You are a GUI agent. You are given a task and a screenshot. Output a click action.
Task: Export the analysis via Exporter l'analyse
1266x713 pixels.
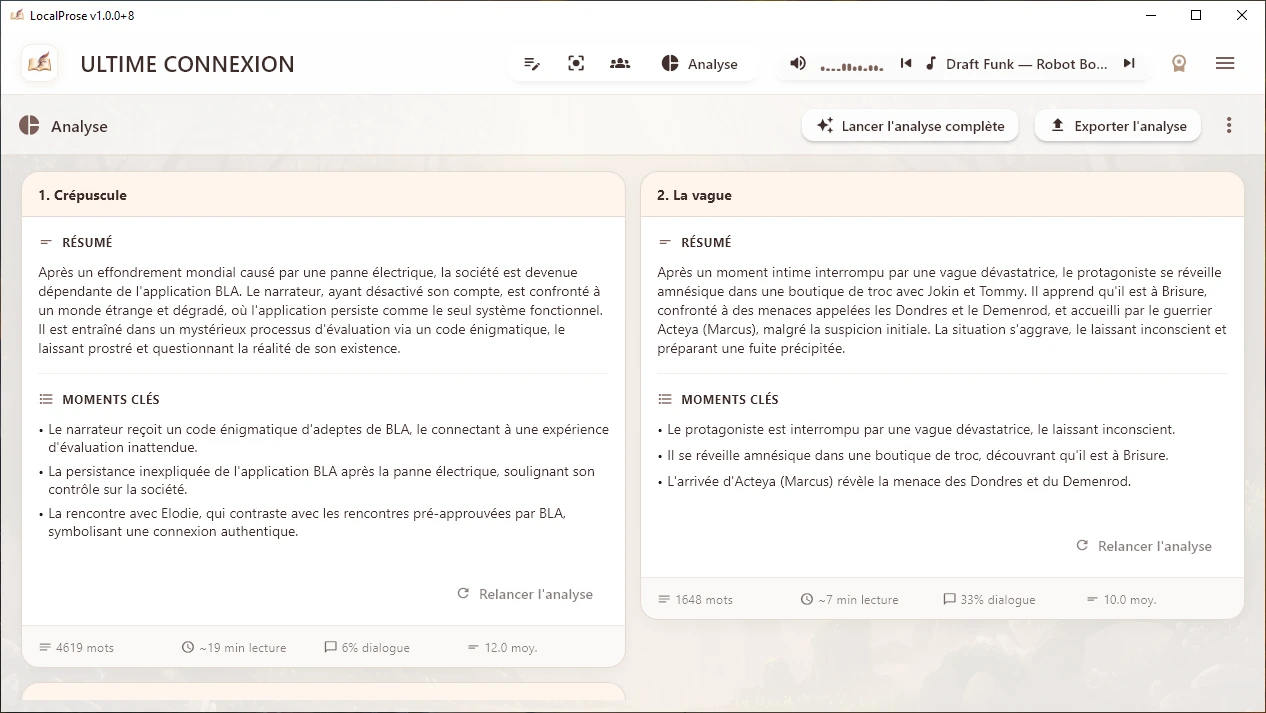(1117, 125)
